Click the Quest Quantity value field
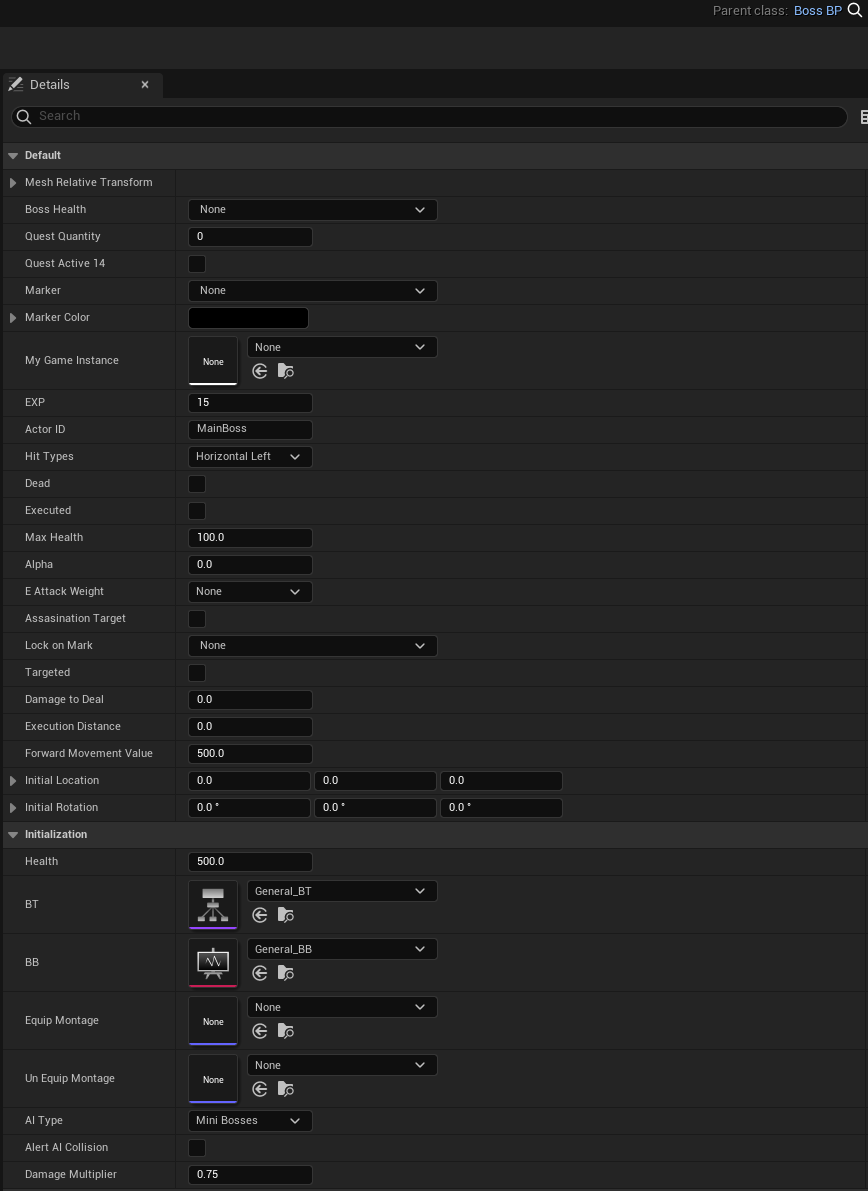This screenshot has height=1191, width=868. [x=250, y=236]
